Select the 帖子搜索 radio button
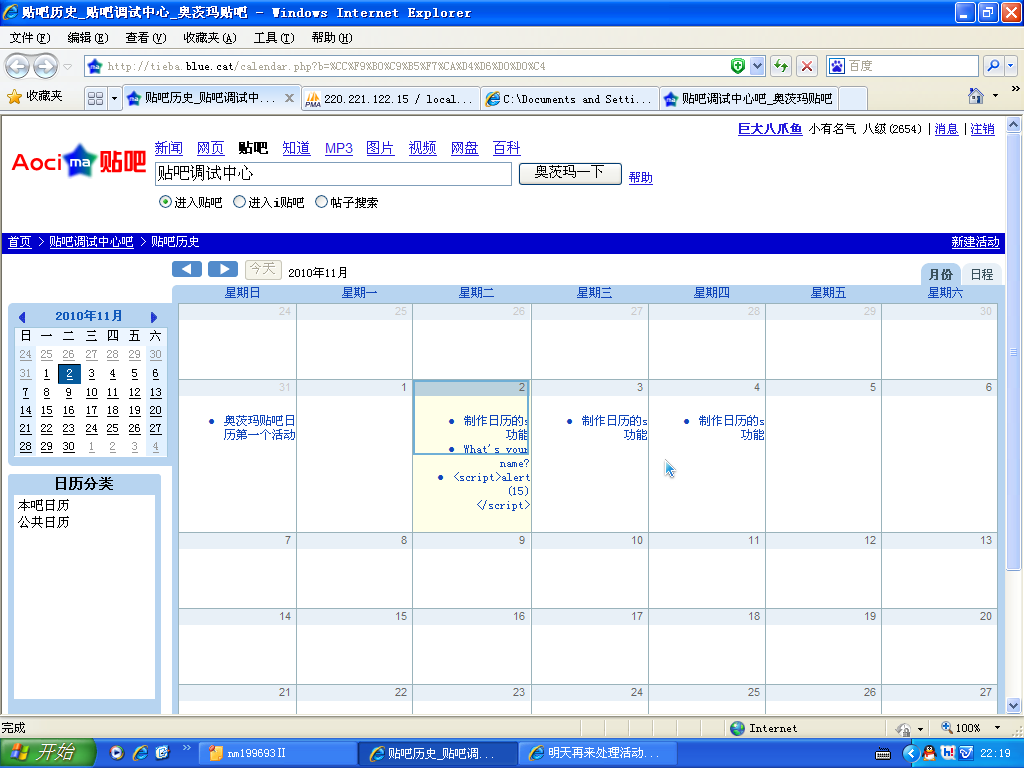Image resolution: width=1024 pixels, height=768 pixels. click(x=321, y=202)
